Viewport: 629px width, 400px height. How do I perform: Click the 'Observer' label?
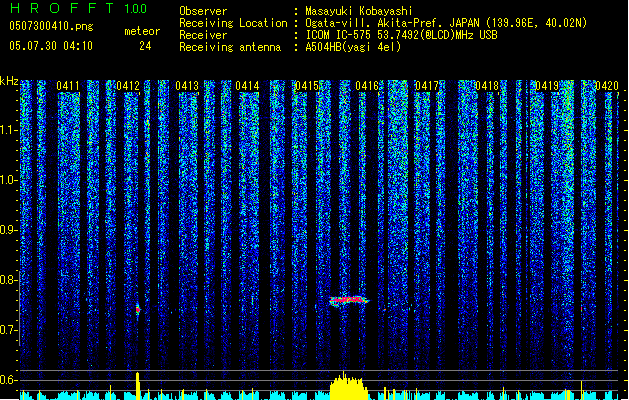tap(203, 11)
